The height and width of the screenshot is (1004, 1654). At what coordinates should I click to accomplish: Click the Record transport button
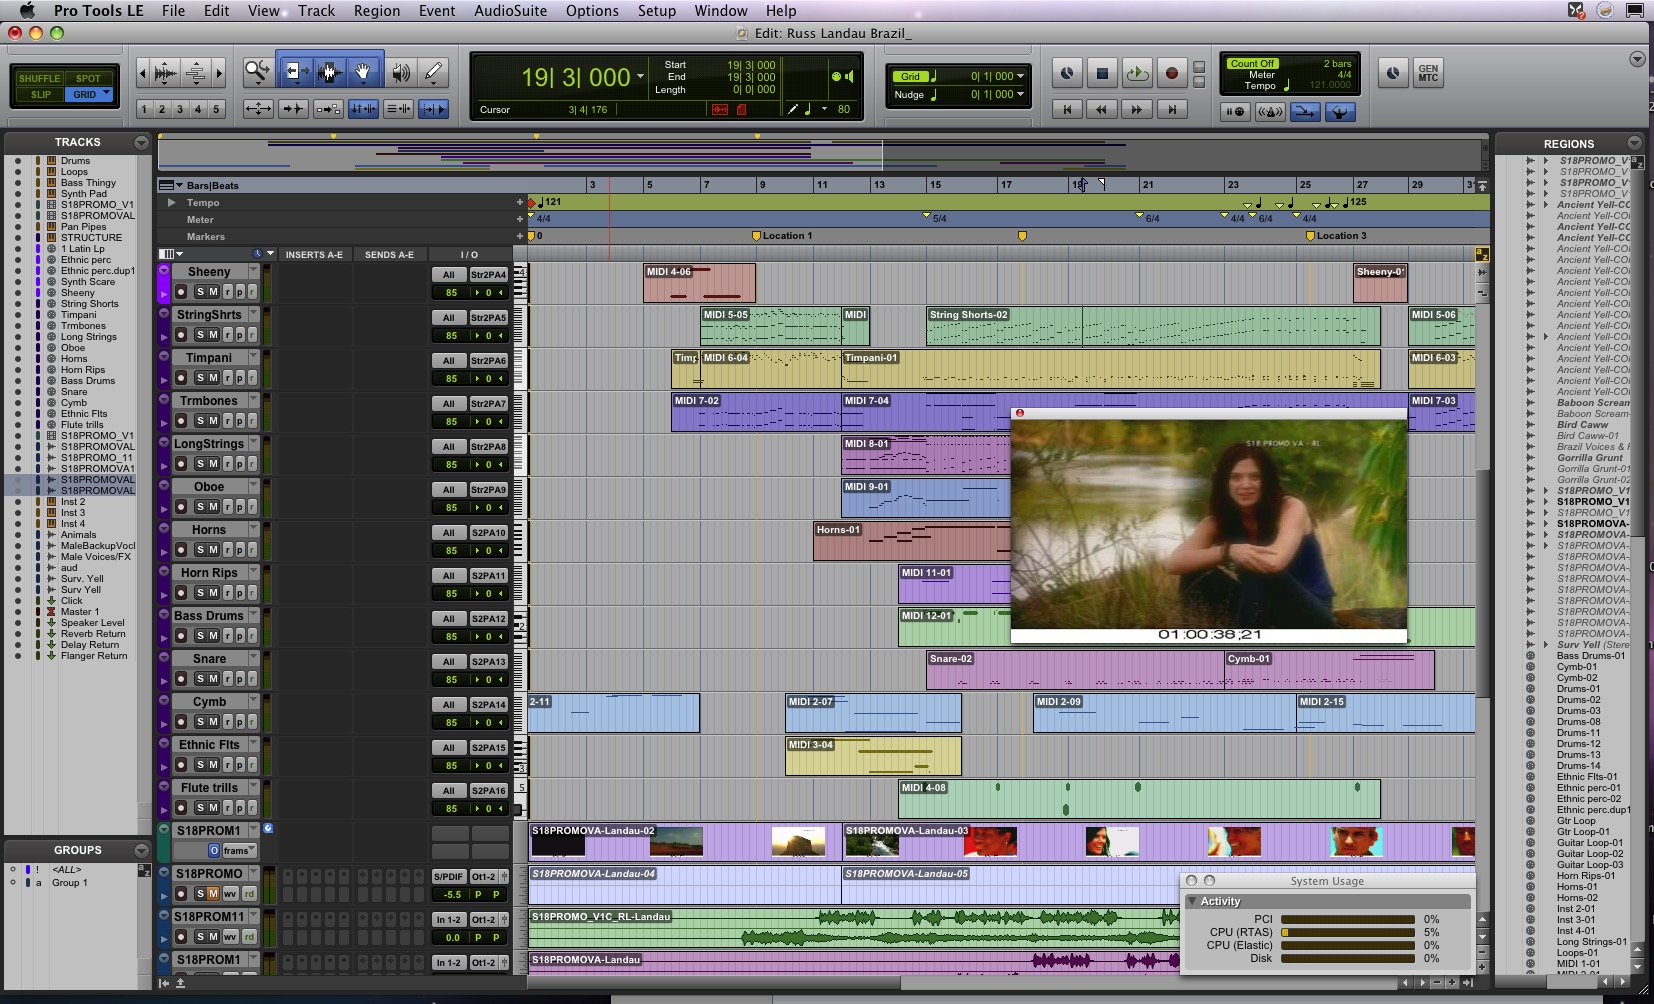pos(1171,73)
